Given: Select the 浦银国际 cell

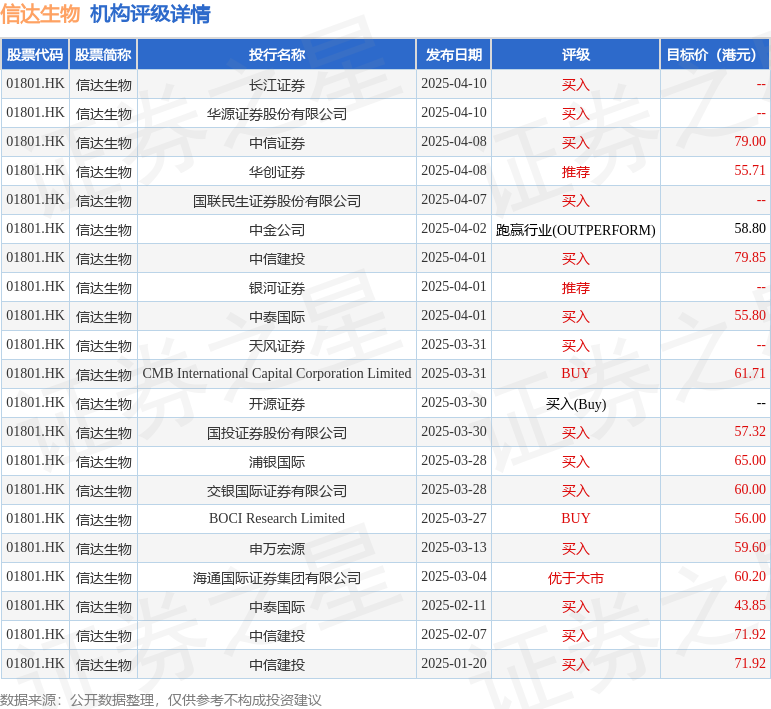Looking at the screenshot, I should 277,462.
